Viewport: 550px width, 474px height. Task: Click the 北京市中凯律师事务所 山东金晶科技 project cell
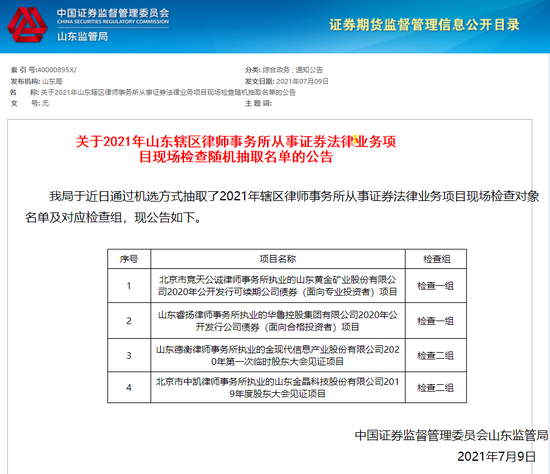(278, 387)
